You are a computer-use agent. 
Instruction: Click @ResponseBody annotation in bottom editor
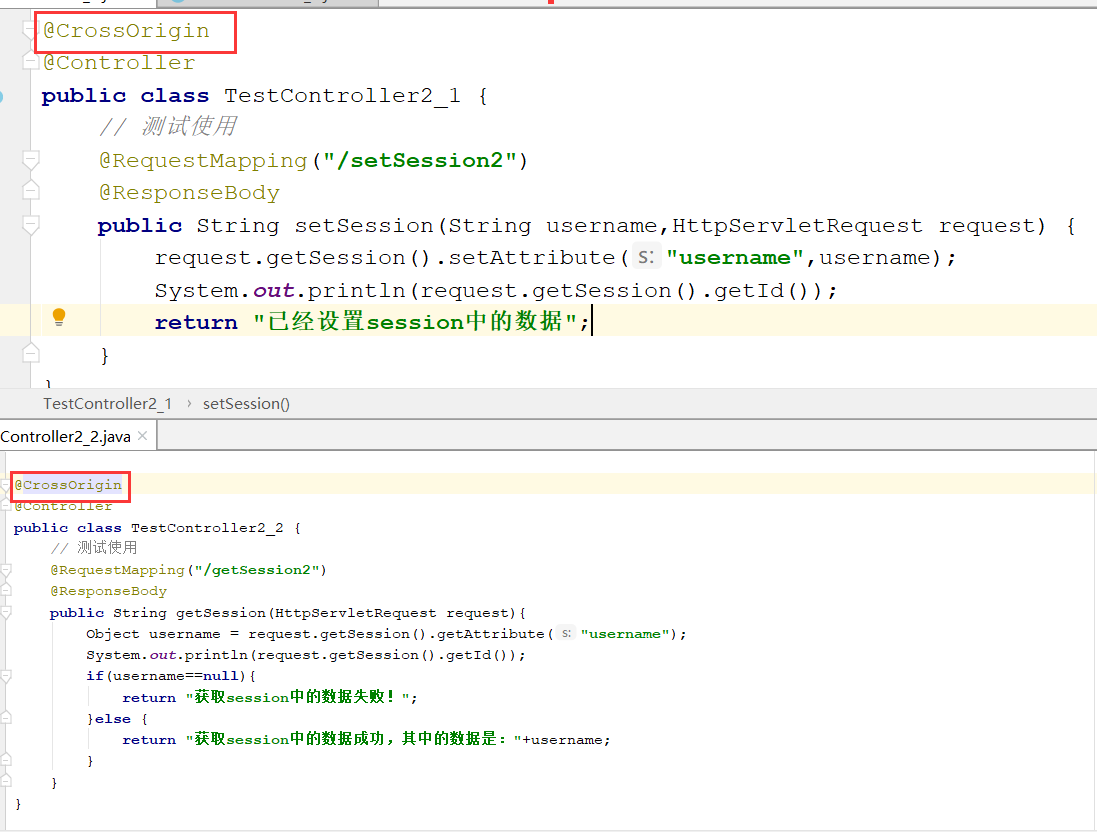(x=108, y=591)
